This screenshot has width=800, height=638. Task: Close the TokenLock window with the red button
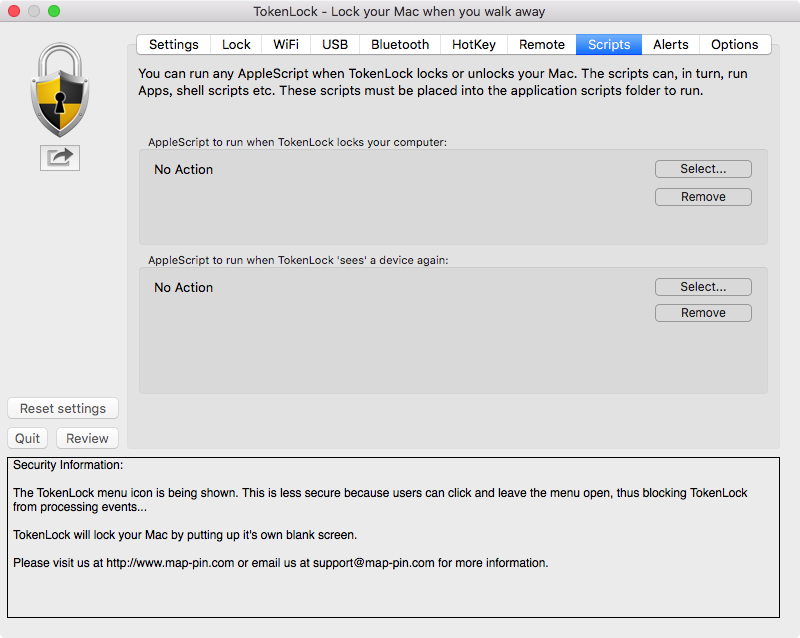click(14, 11)
